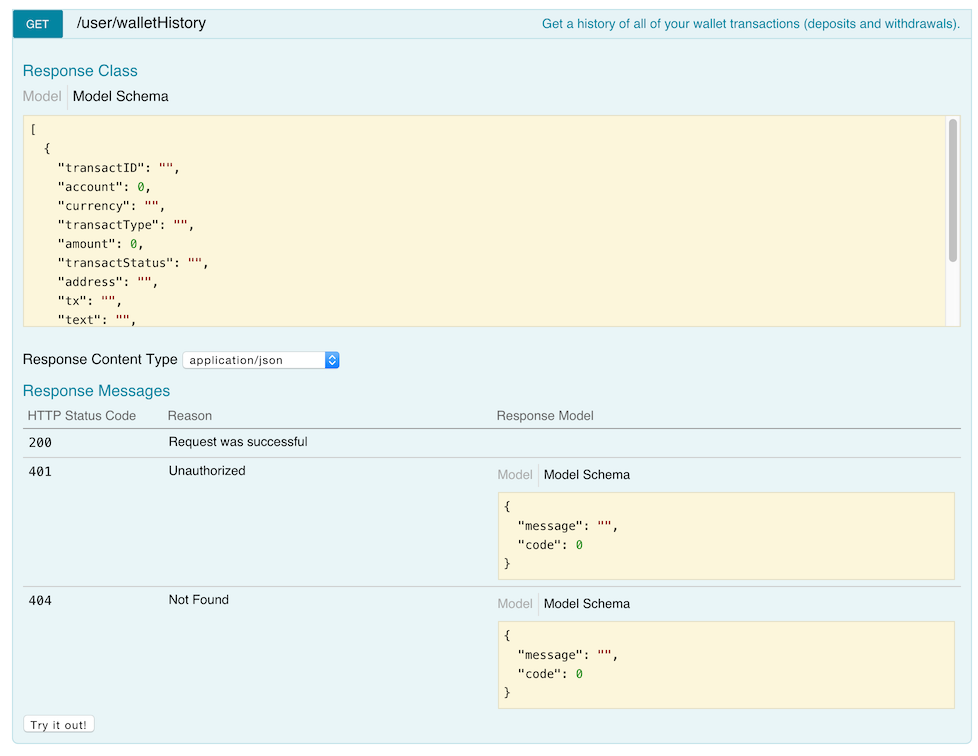The width and height of the screenshot is (978, 756).
Task: Click the "amount": 0 line in schema
Action: click(x=100, y=244)
